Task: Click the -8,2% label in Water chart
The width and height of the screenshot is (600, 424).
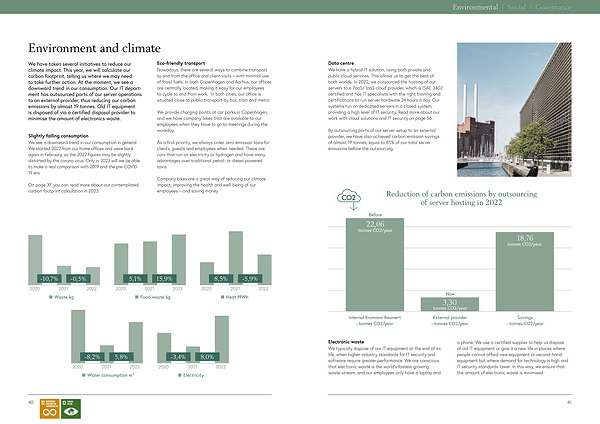Action: (x=92, y=356)
